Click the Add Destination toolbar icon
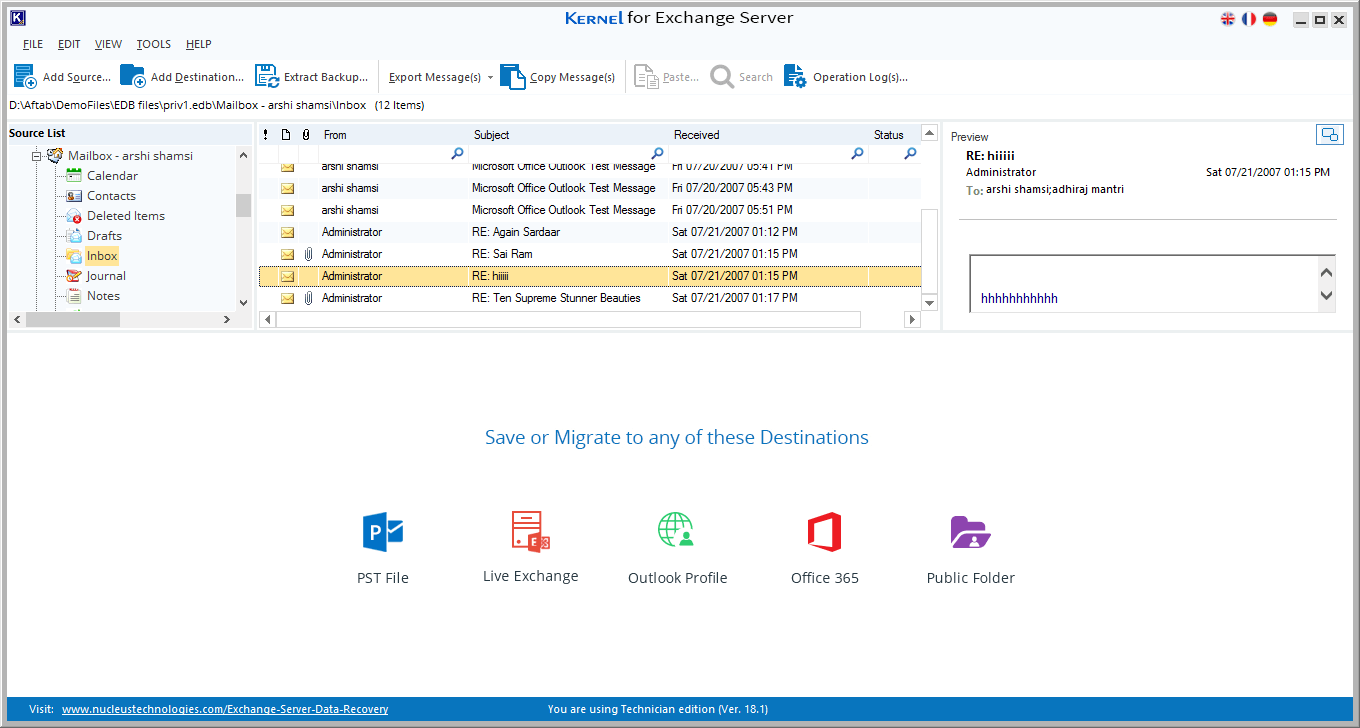This screenshot has width=1360, height=728. 133,77
